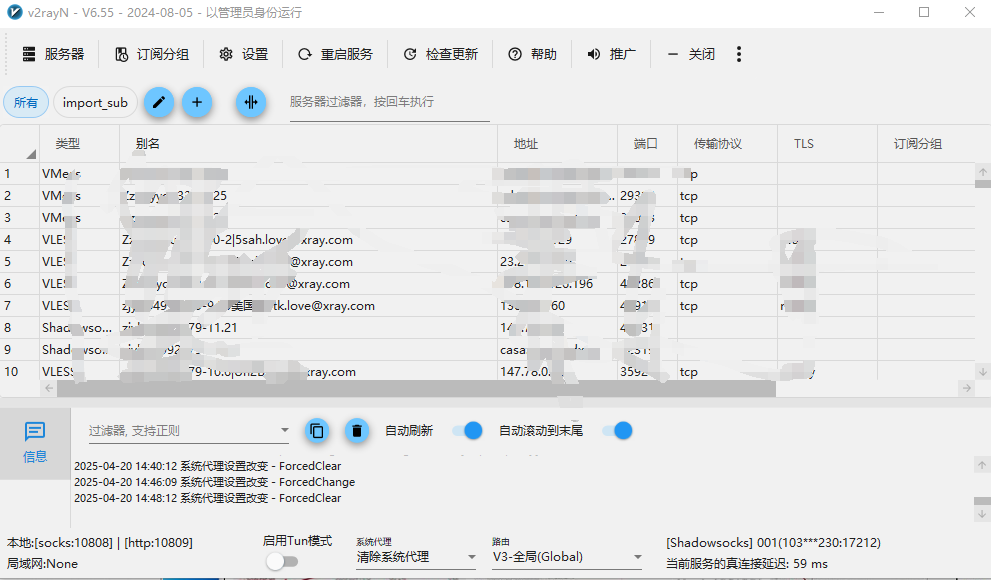The width and height of the screenshot is (991, 580).
Task: Copy log messages using the copy icon
Action: [317, 431]
